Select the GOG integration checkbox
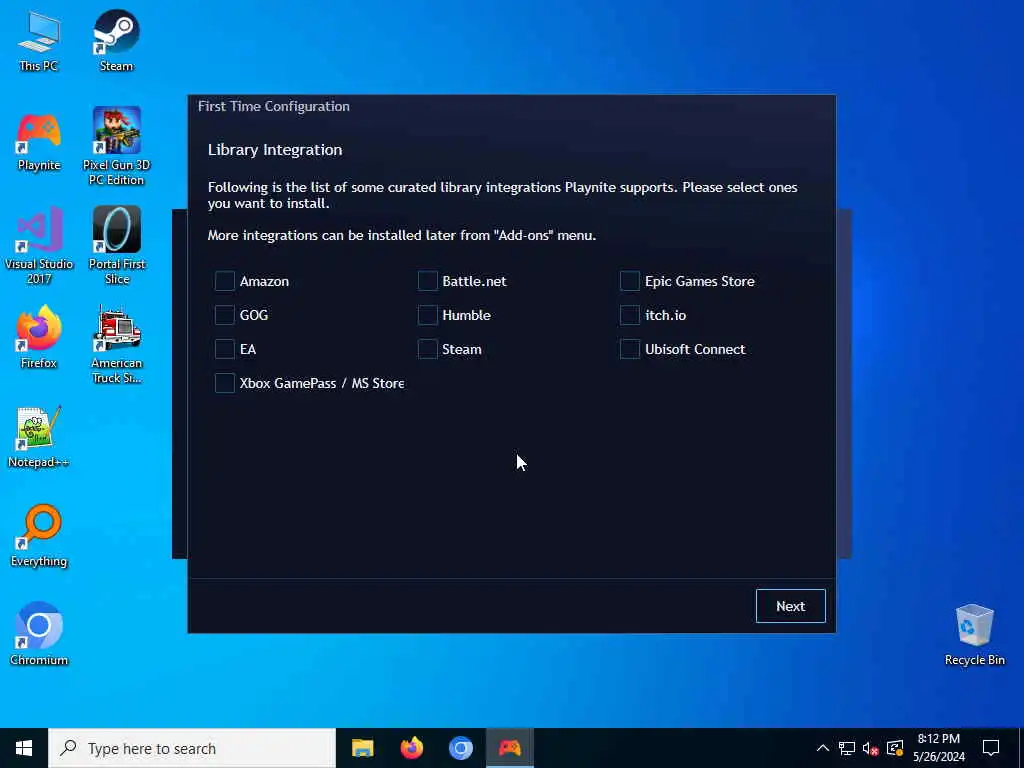The image size is (1024, 768). pos(225,315)
